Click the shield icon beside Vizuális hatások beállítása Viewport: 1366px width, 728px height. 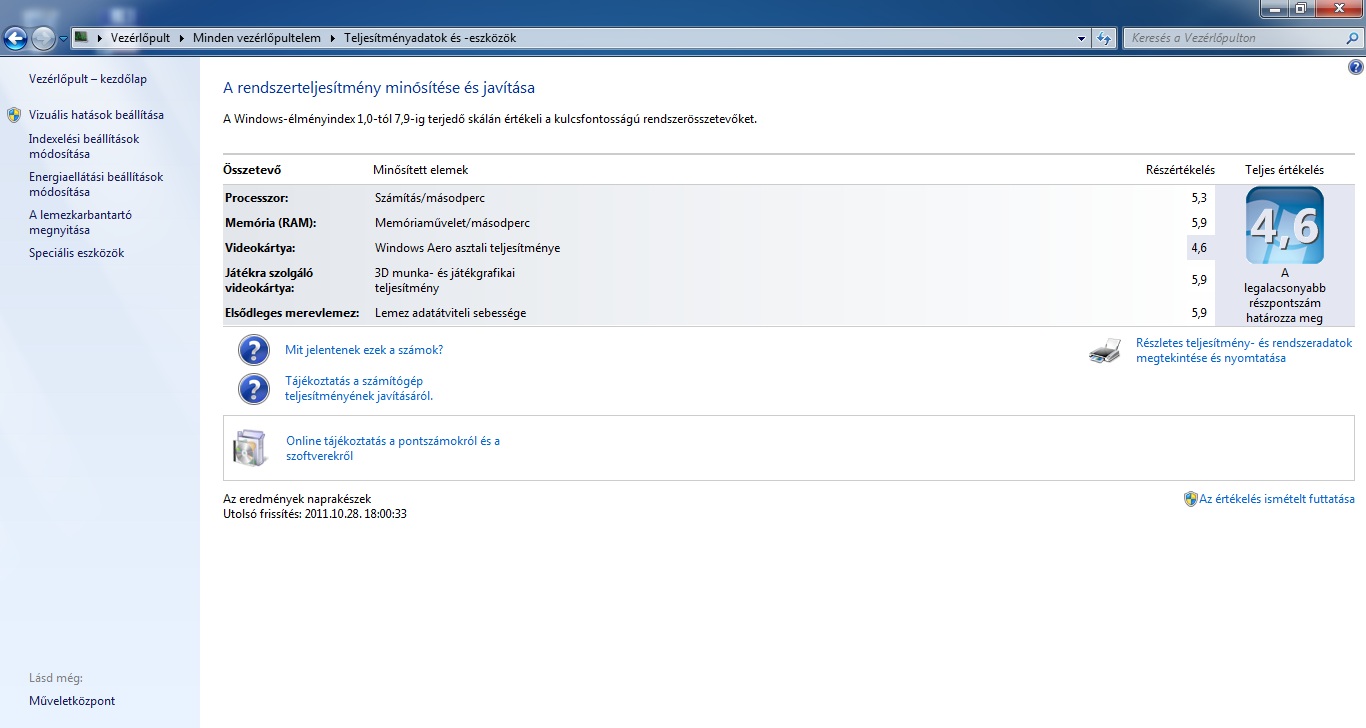click(14, 115)
